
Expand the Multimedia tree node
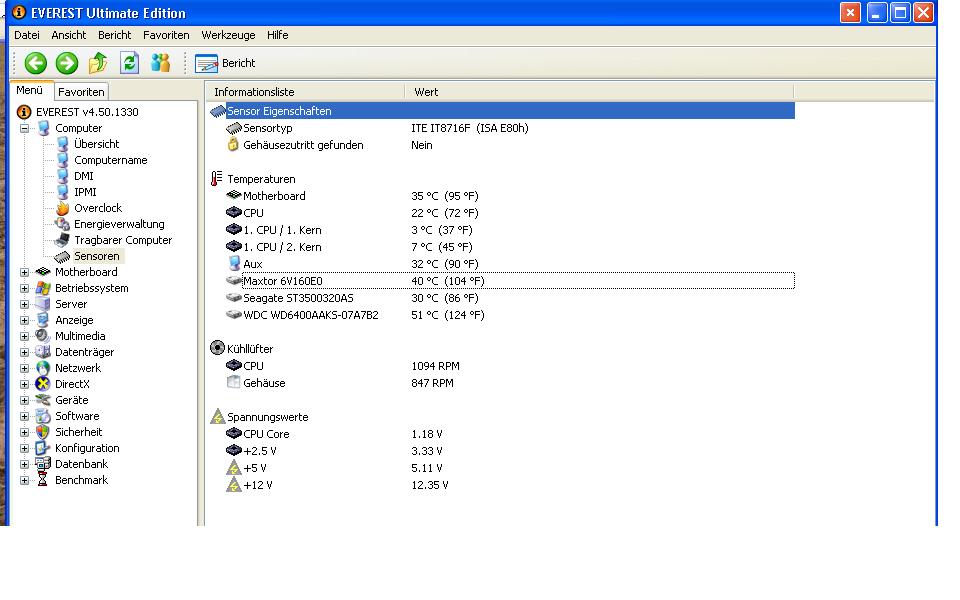pyautogui.click(x=24, y=336)
